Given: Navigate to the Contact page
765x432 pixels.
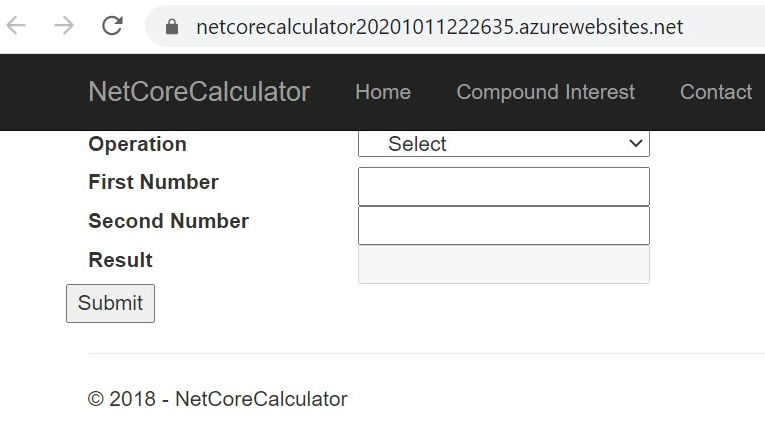Looking at the screenshot, I should (715, 92).
